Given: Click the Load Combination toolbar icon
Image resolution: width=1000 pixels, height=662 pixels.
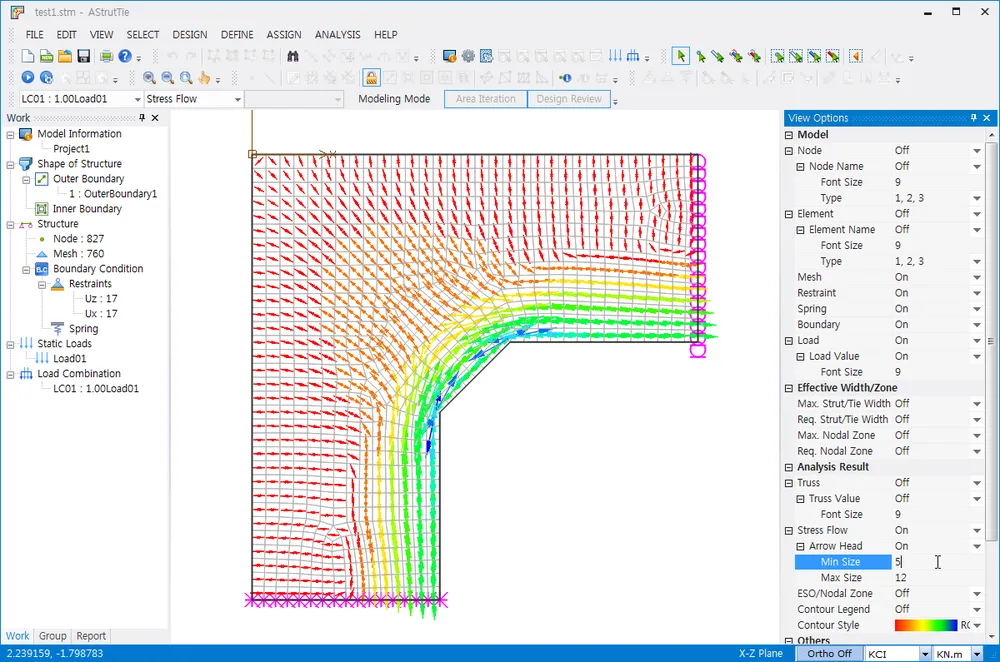Looking at the screenshot, I should [633, 56].
